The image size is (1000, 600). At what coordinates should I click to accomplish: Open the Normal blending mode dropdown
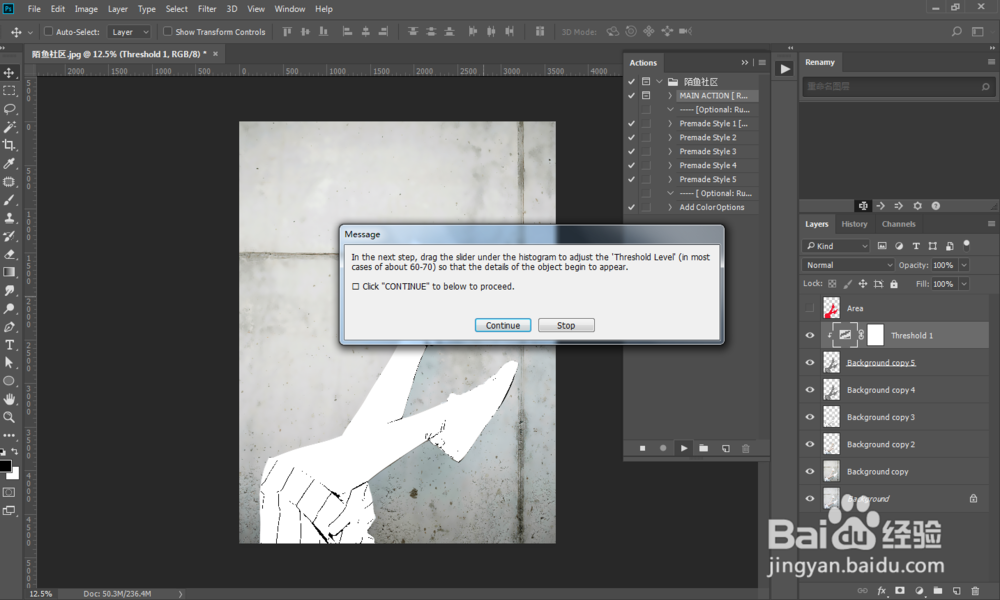click(x=849, y=265)
